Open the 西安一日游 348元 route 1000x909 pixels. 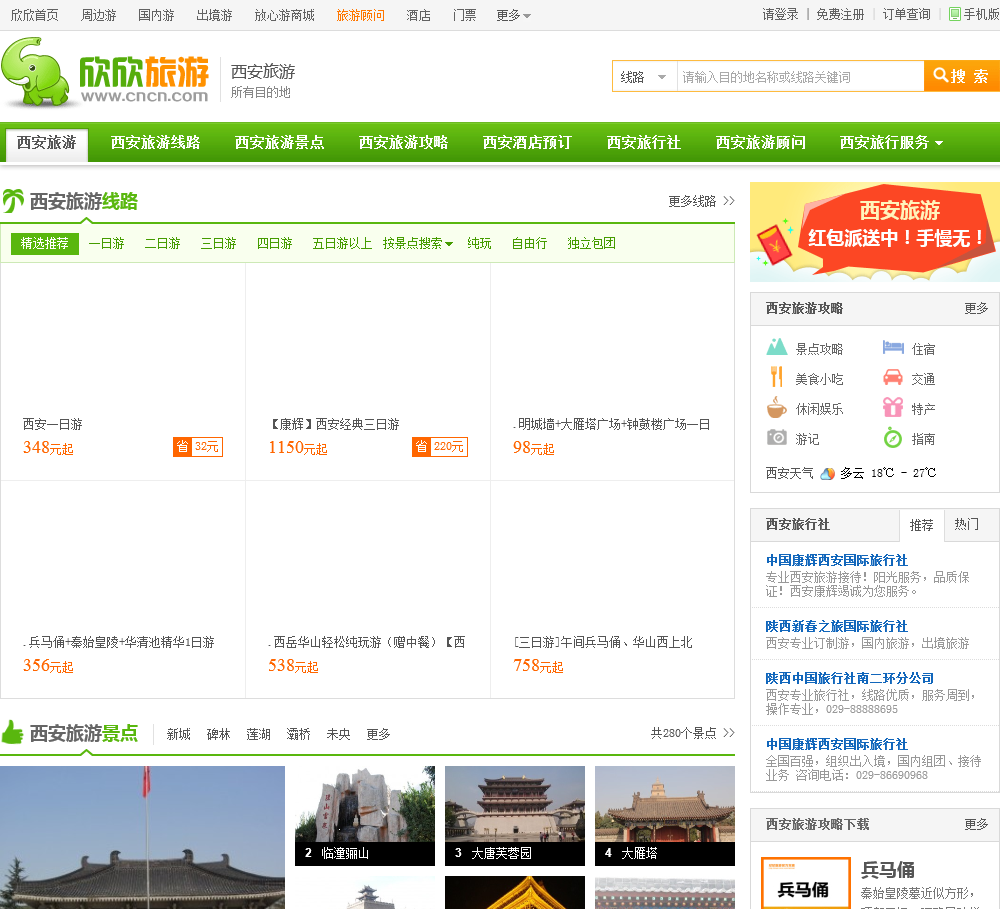(x=53, y=424)
